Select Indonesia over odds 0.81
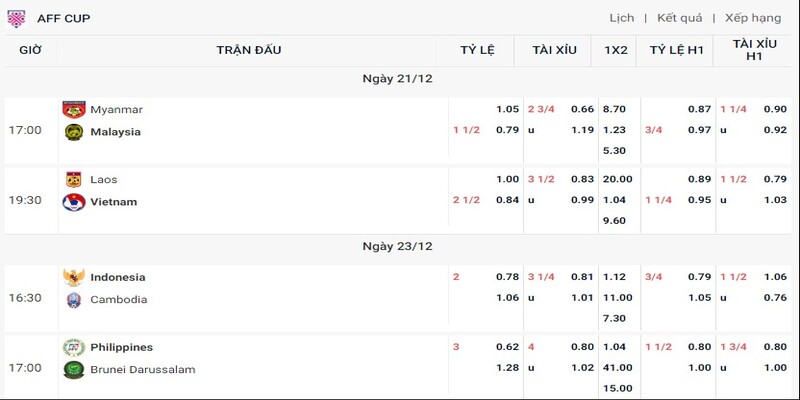 point(582,277)
